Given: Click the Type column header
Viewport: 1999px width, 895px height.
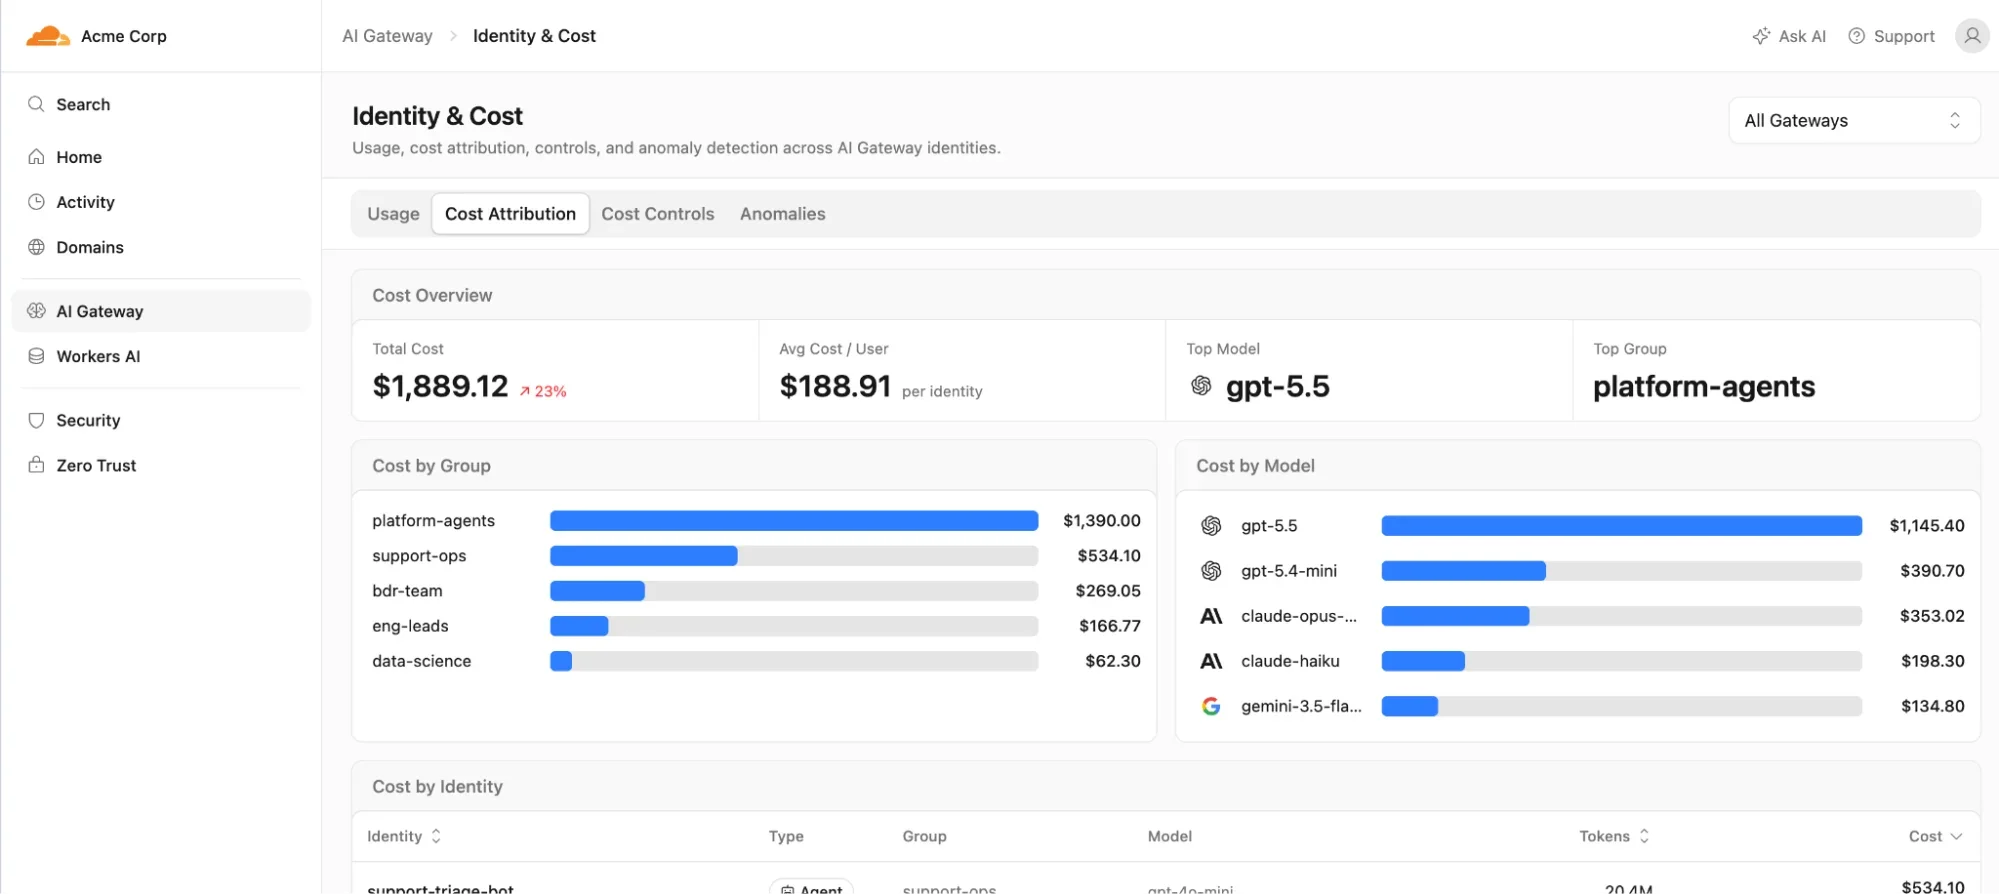Looking at the screenshot, I should tap(786, 836).
